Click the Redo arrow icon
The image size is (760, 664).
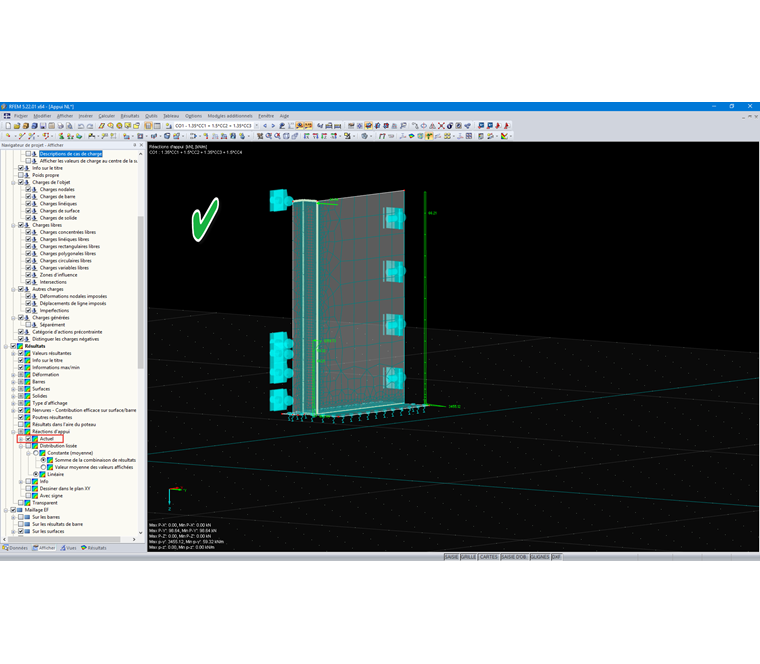click(90, 126)
